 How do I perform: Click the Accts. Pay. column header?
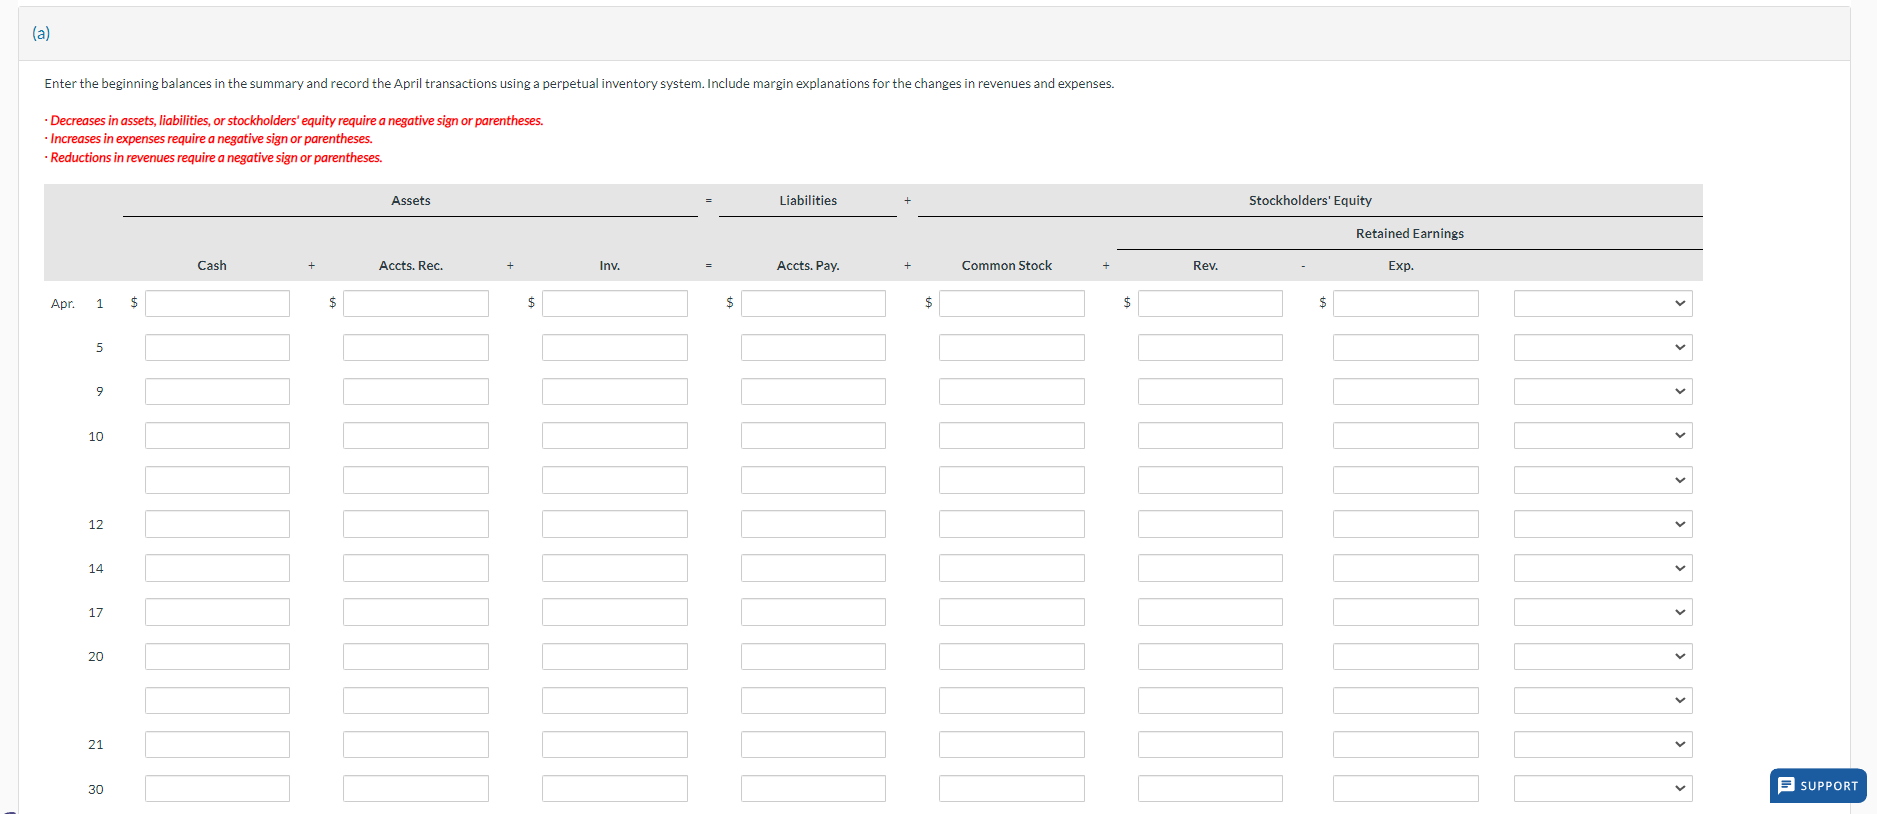(808, 265)
